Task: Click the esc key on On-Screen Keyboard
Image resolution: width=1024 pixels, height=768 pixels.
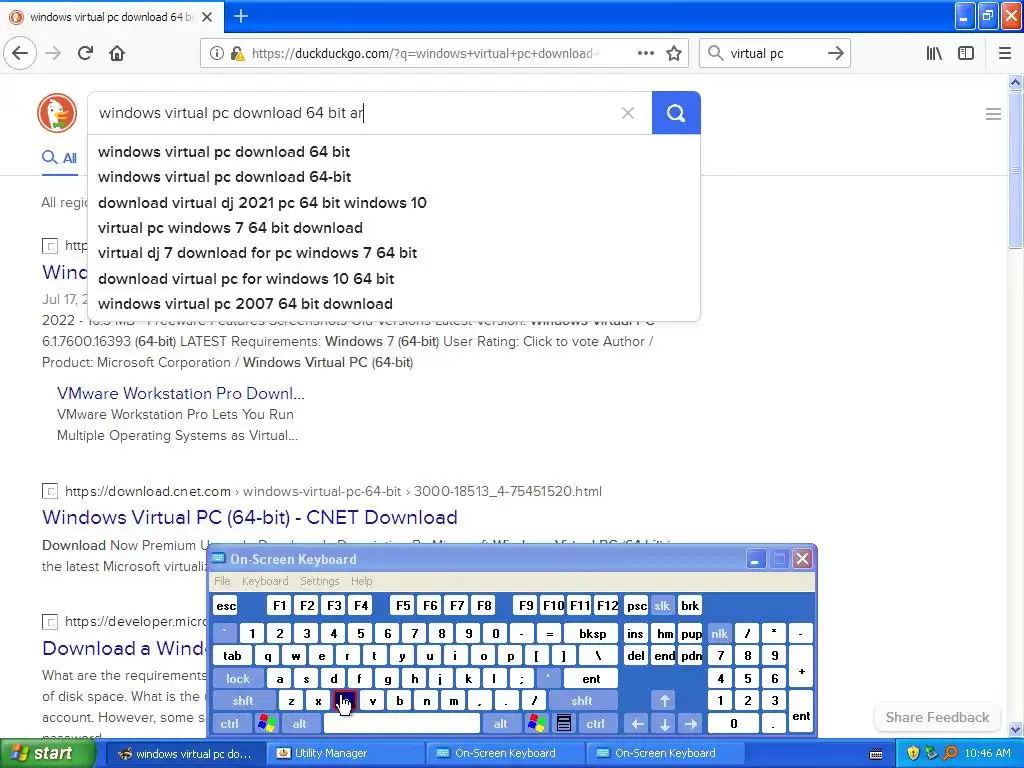Action: tap(226, 606)
